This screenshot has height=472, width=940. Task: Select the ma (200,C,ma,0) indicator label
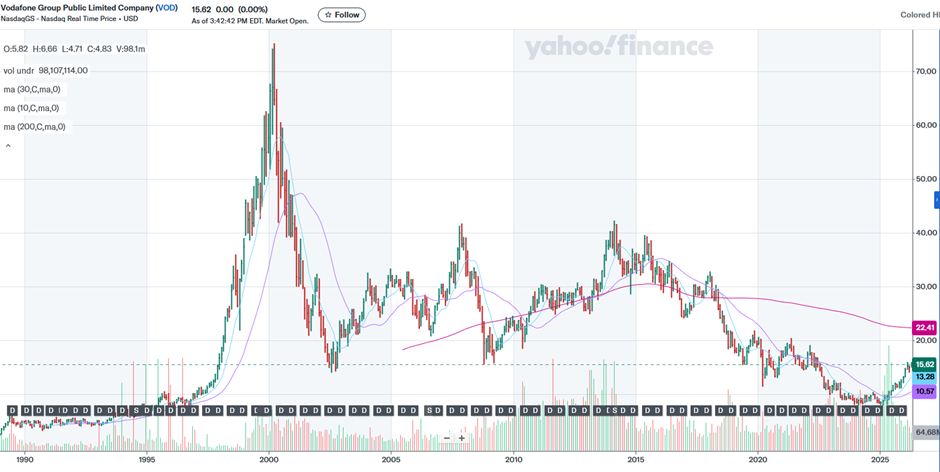tap(33, 127)
